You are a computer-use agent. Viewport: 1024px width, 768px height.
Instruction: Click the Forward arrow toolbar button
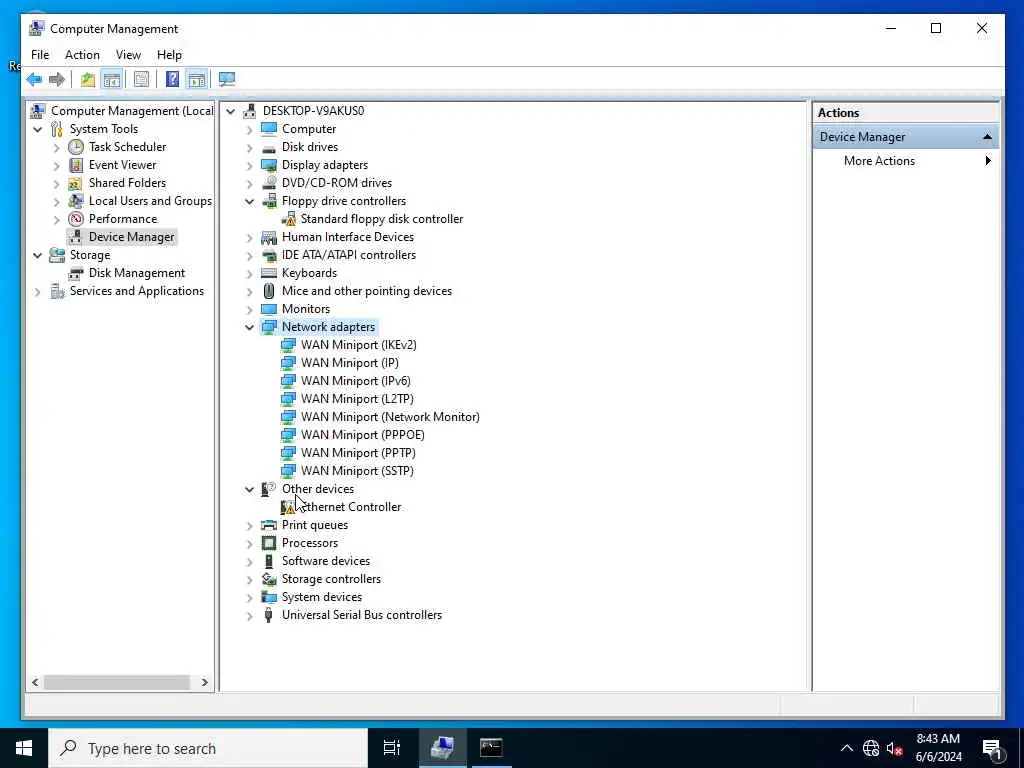pos(57,80)
